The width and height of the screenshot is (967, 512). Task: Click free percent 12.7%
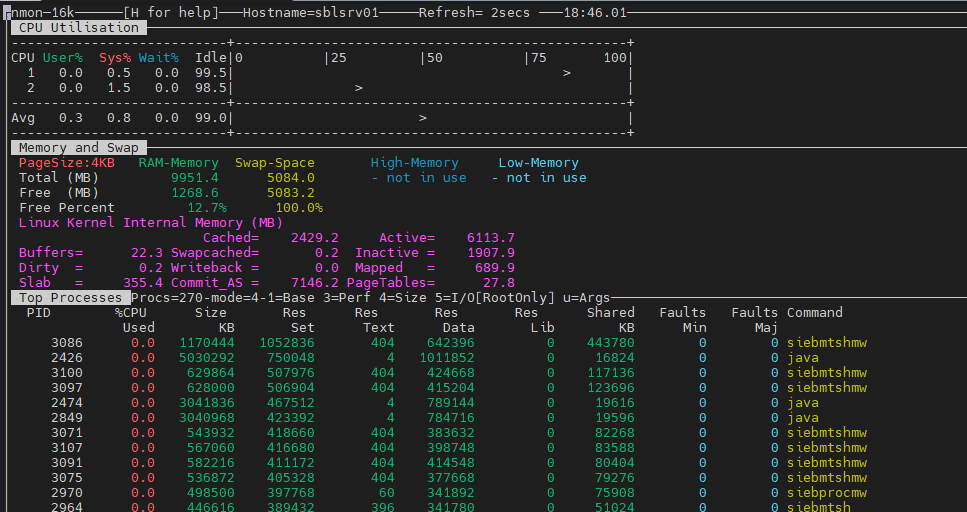click(207, 208)
